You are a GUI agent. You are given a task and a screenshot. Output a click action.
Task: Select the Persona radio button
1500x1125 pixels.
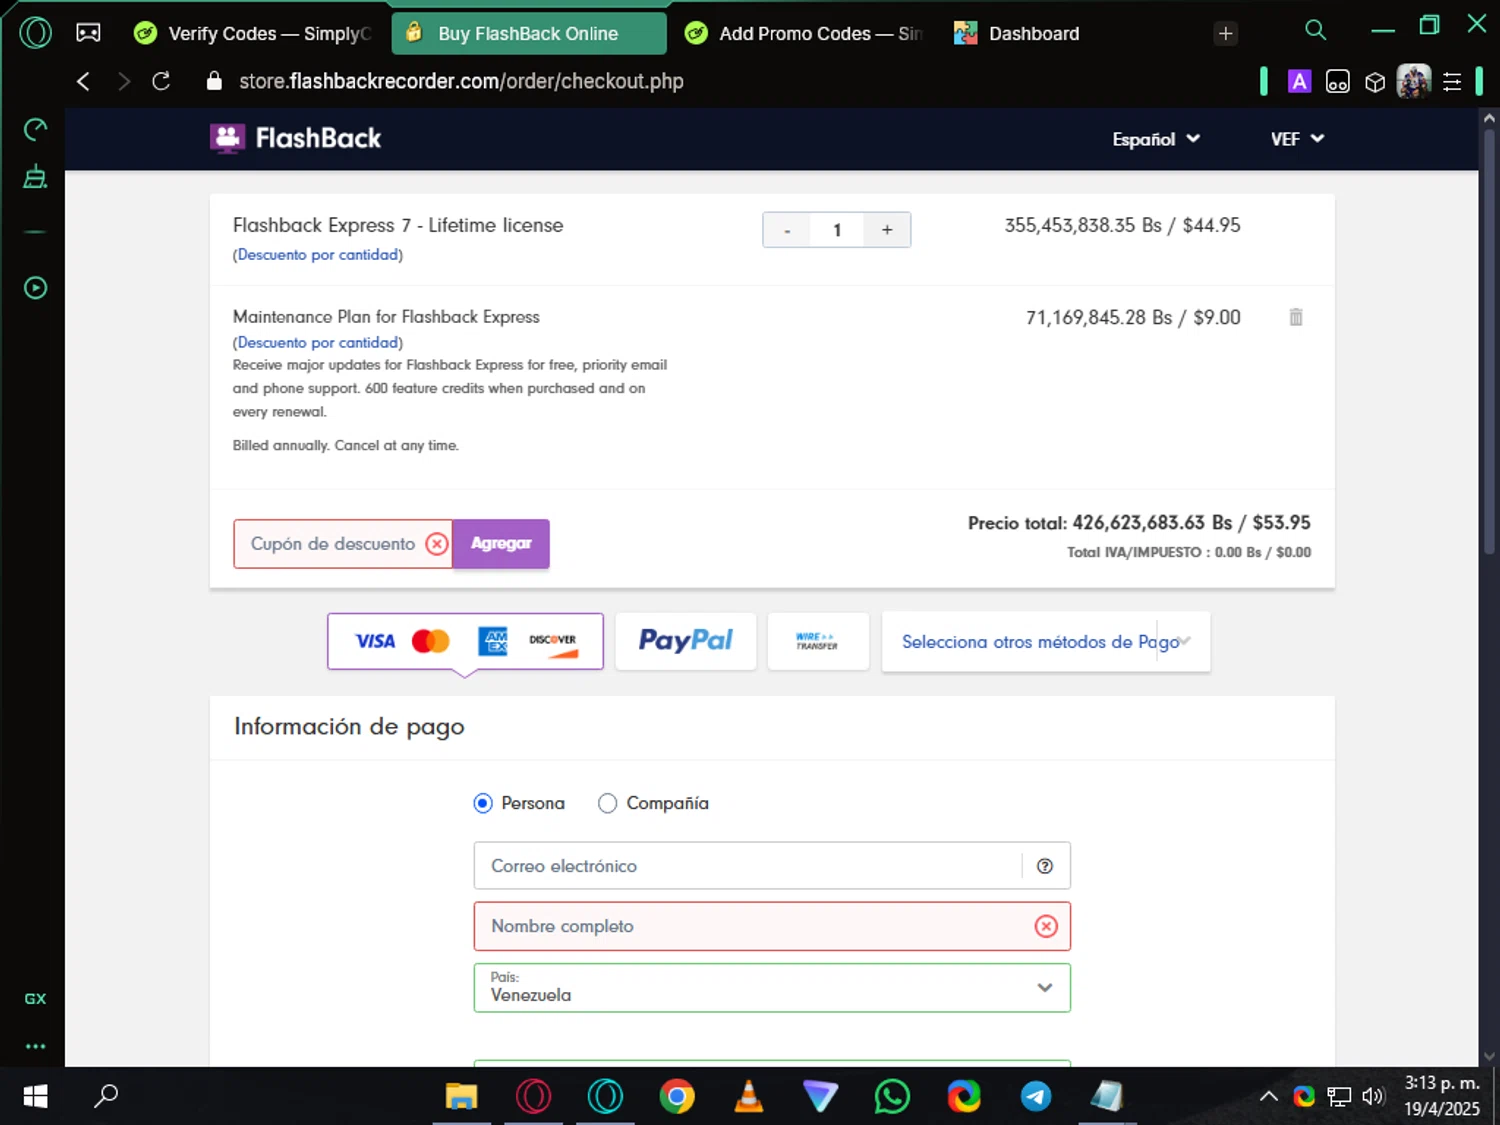tap(483, 803)
